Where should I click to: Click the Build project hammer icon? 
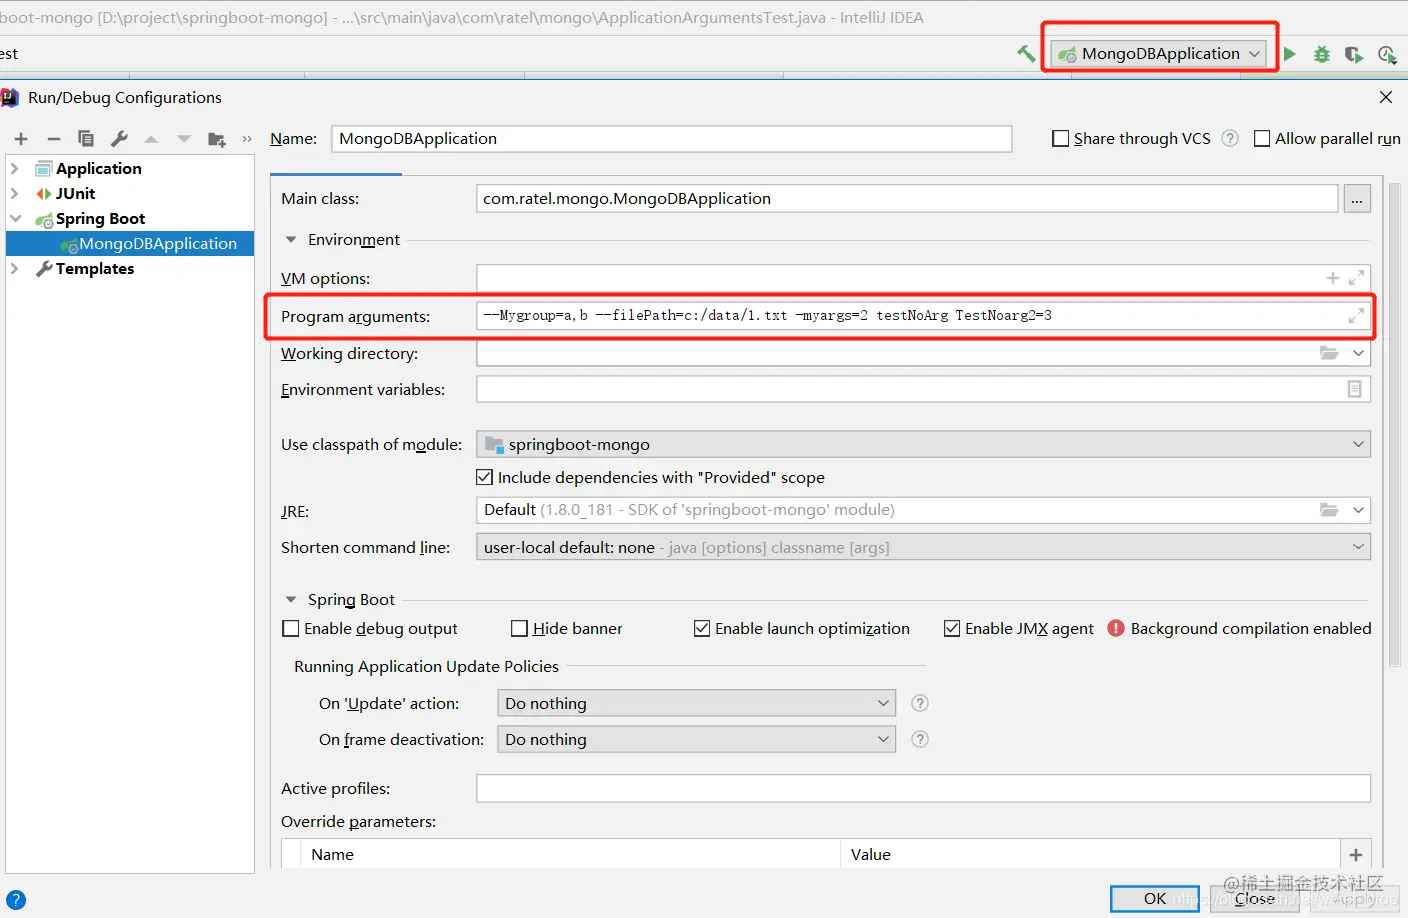point(1026,54)
